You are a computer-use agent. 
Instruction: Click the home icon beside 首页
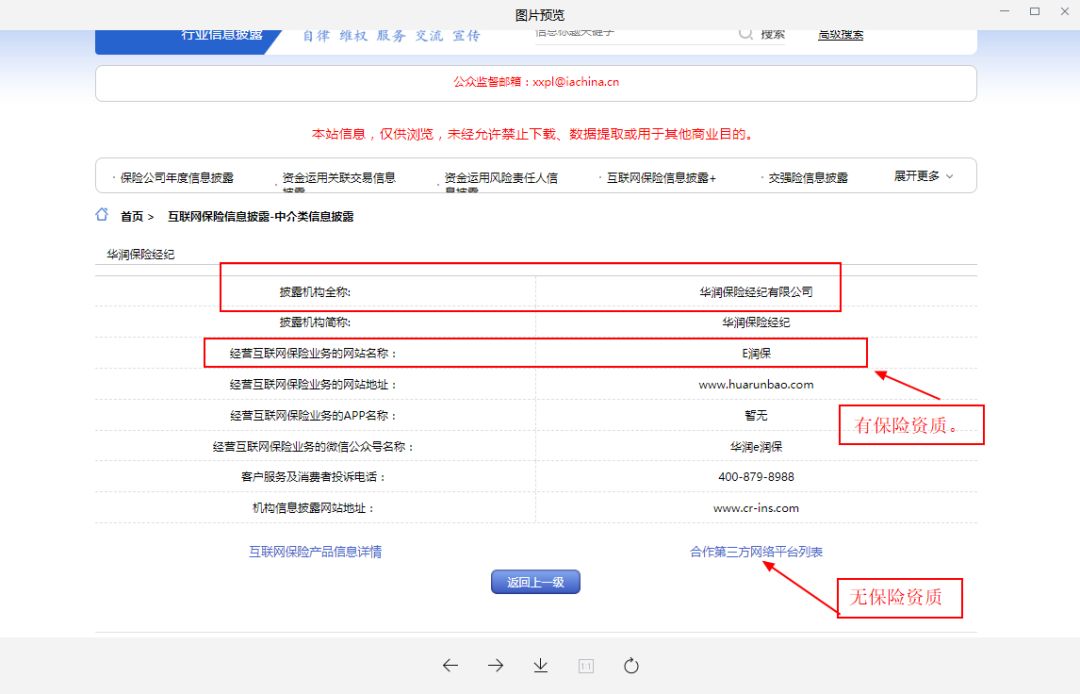point(102,215)
